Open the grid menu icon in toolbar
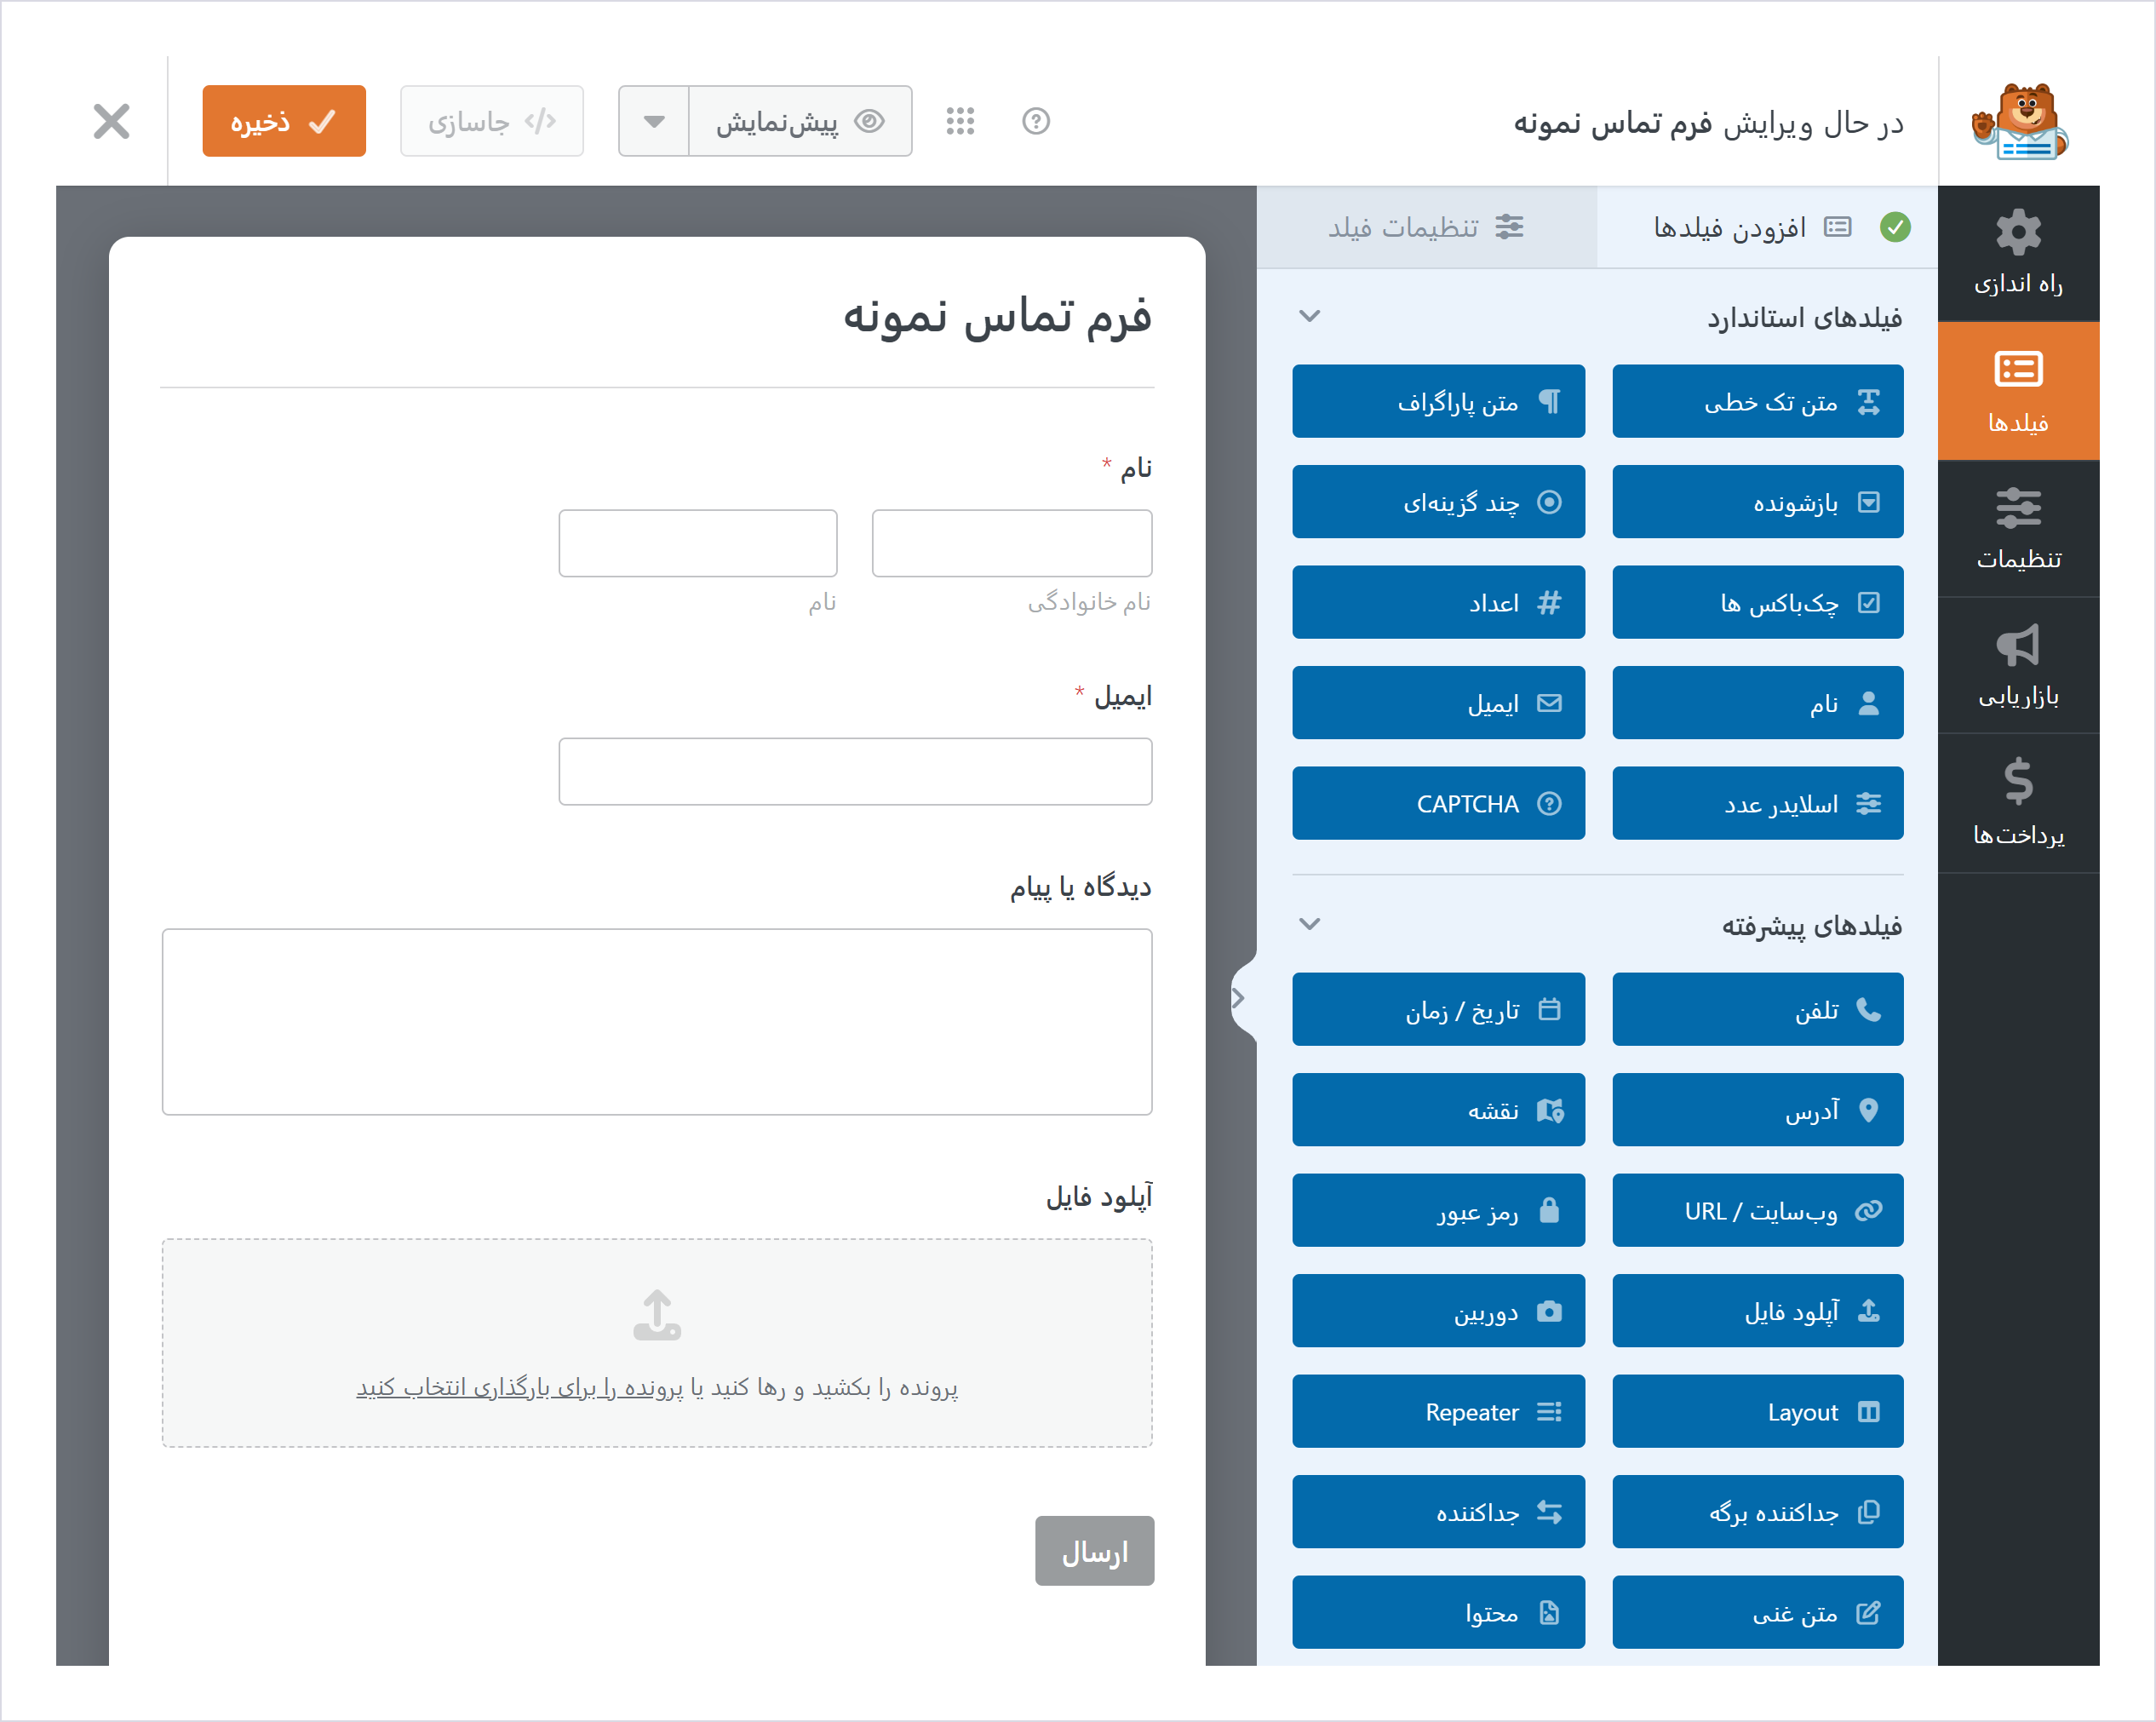Image resolution: width=2156 pixels, height=1722 pixels. click(960, 121)
